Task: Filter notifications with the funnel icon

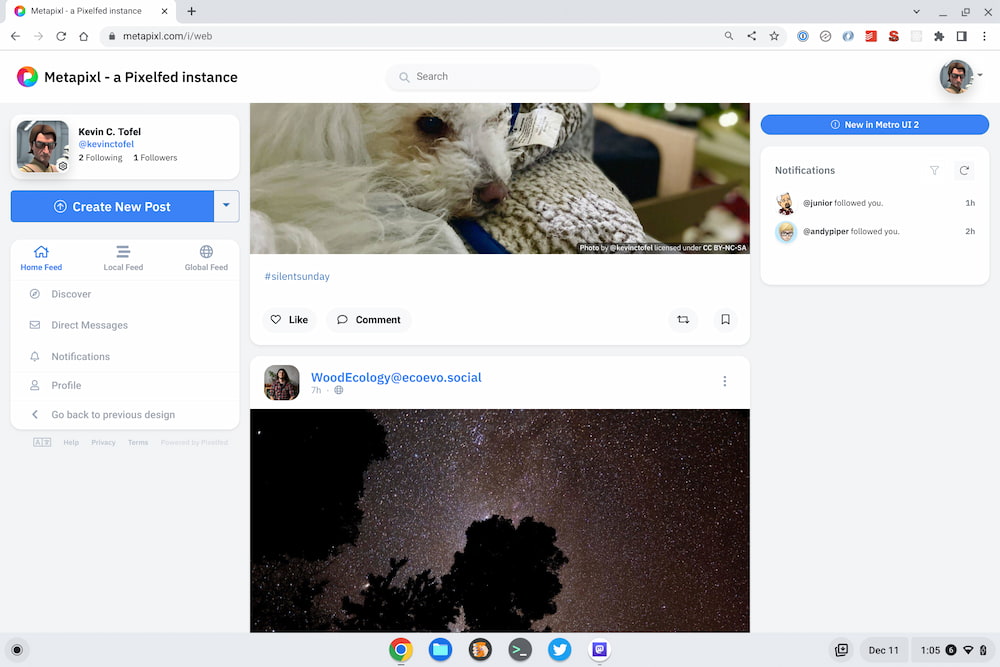Action: 934,170
